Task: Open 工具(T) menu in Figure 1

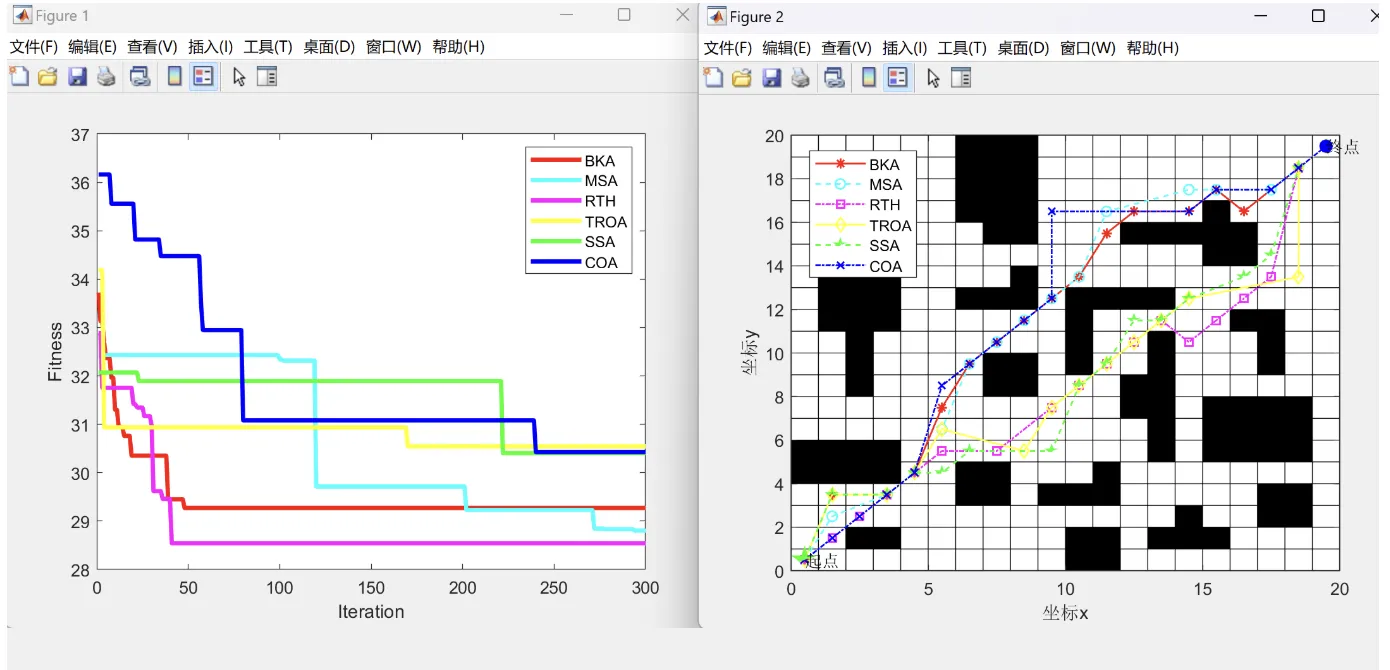Action: pos(268,47)
